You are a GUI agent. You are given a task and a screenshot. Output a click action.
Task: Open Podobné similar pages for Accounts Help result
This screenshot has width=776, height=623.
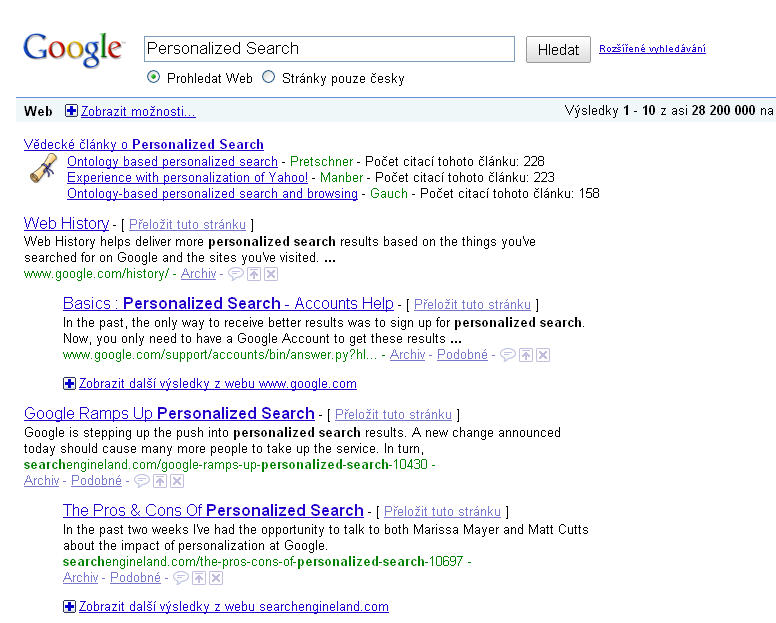click(462, 355)
